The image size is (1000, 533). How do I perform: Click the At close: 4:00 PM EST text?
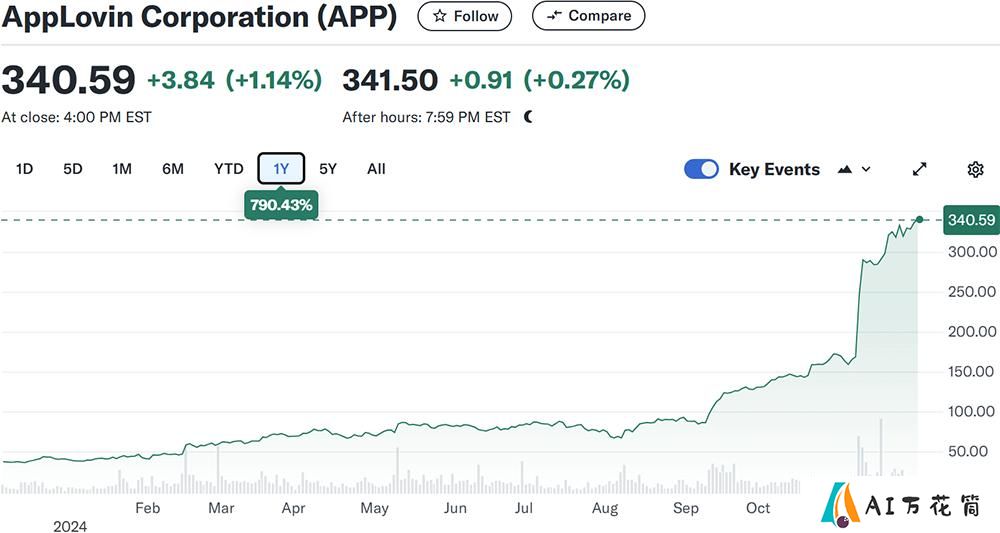click(x=77, y=117)
